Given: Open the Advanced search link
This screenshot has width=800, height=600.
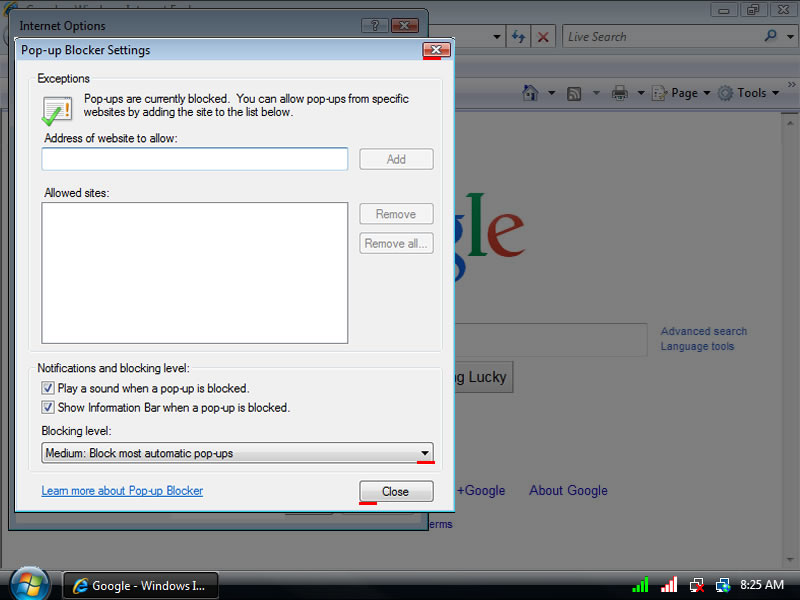Looking at the screenshot, I should pos(703,331).
